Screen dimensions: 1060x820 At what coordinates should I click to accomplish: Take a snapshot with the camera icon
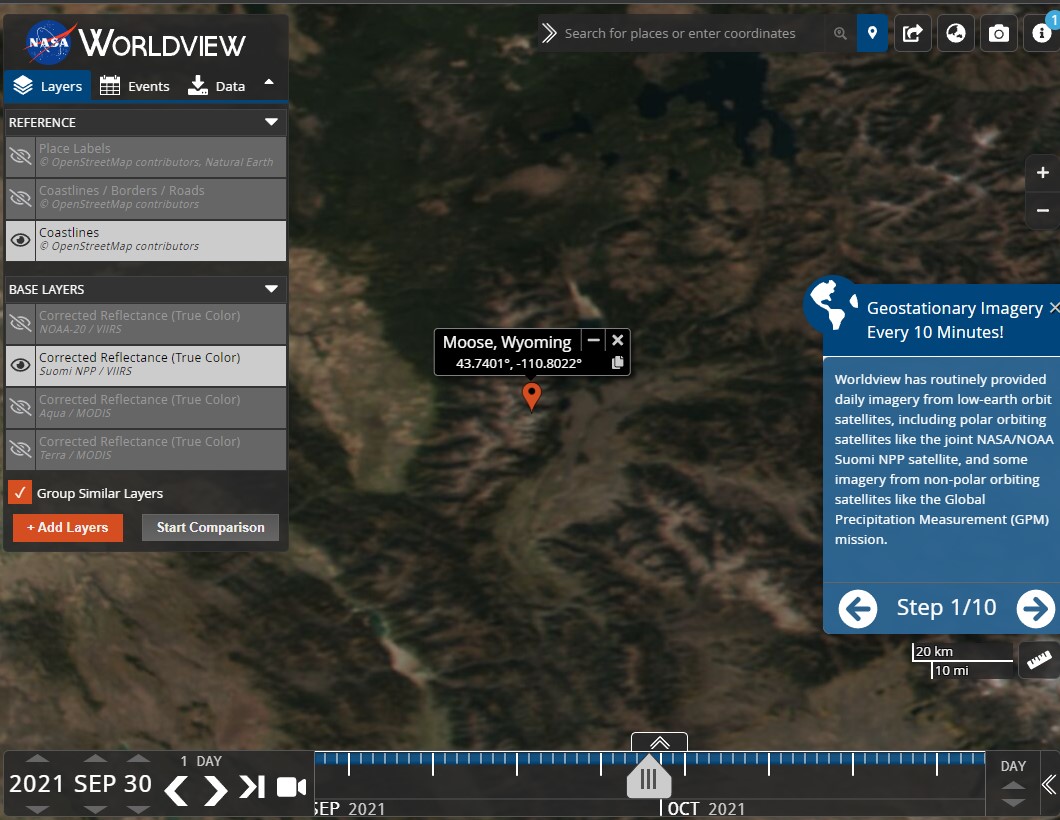pyautogui.click(x=998, y=33)
